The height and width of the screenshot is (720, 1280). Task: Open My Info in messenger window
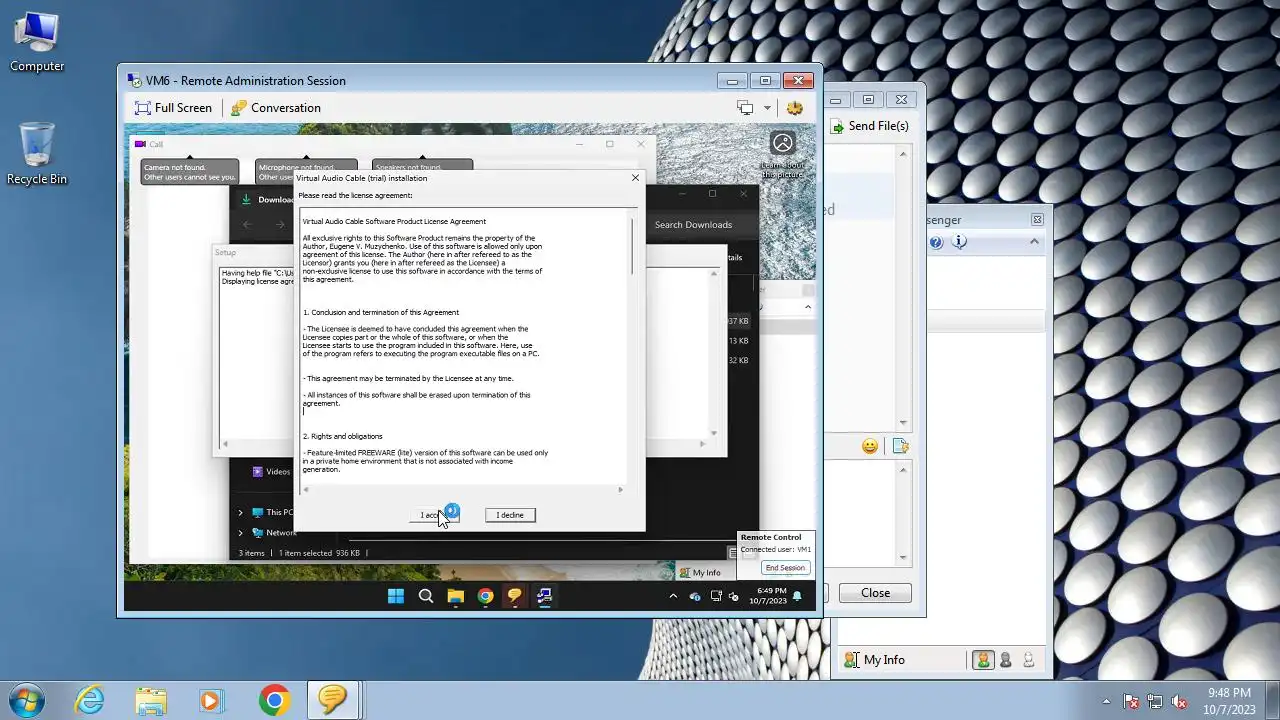click(x=875, y=660)
